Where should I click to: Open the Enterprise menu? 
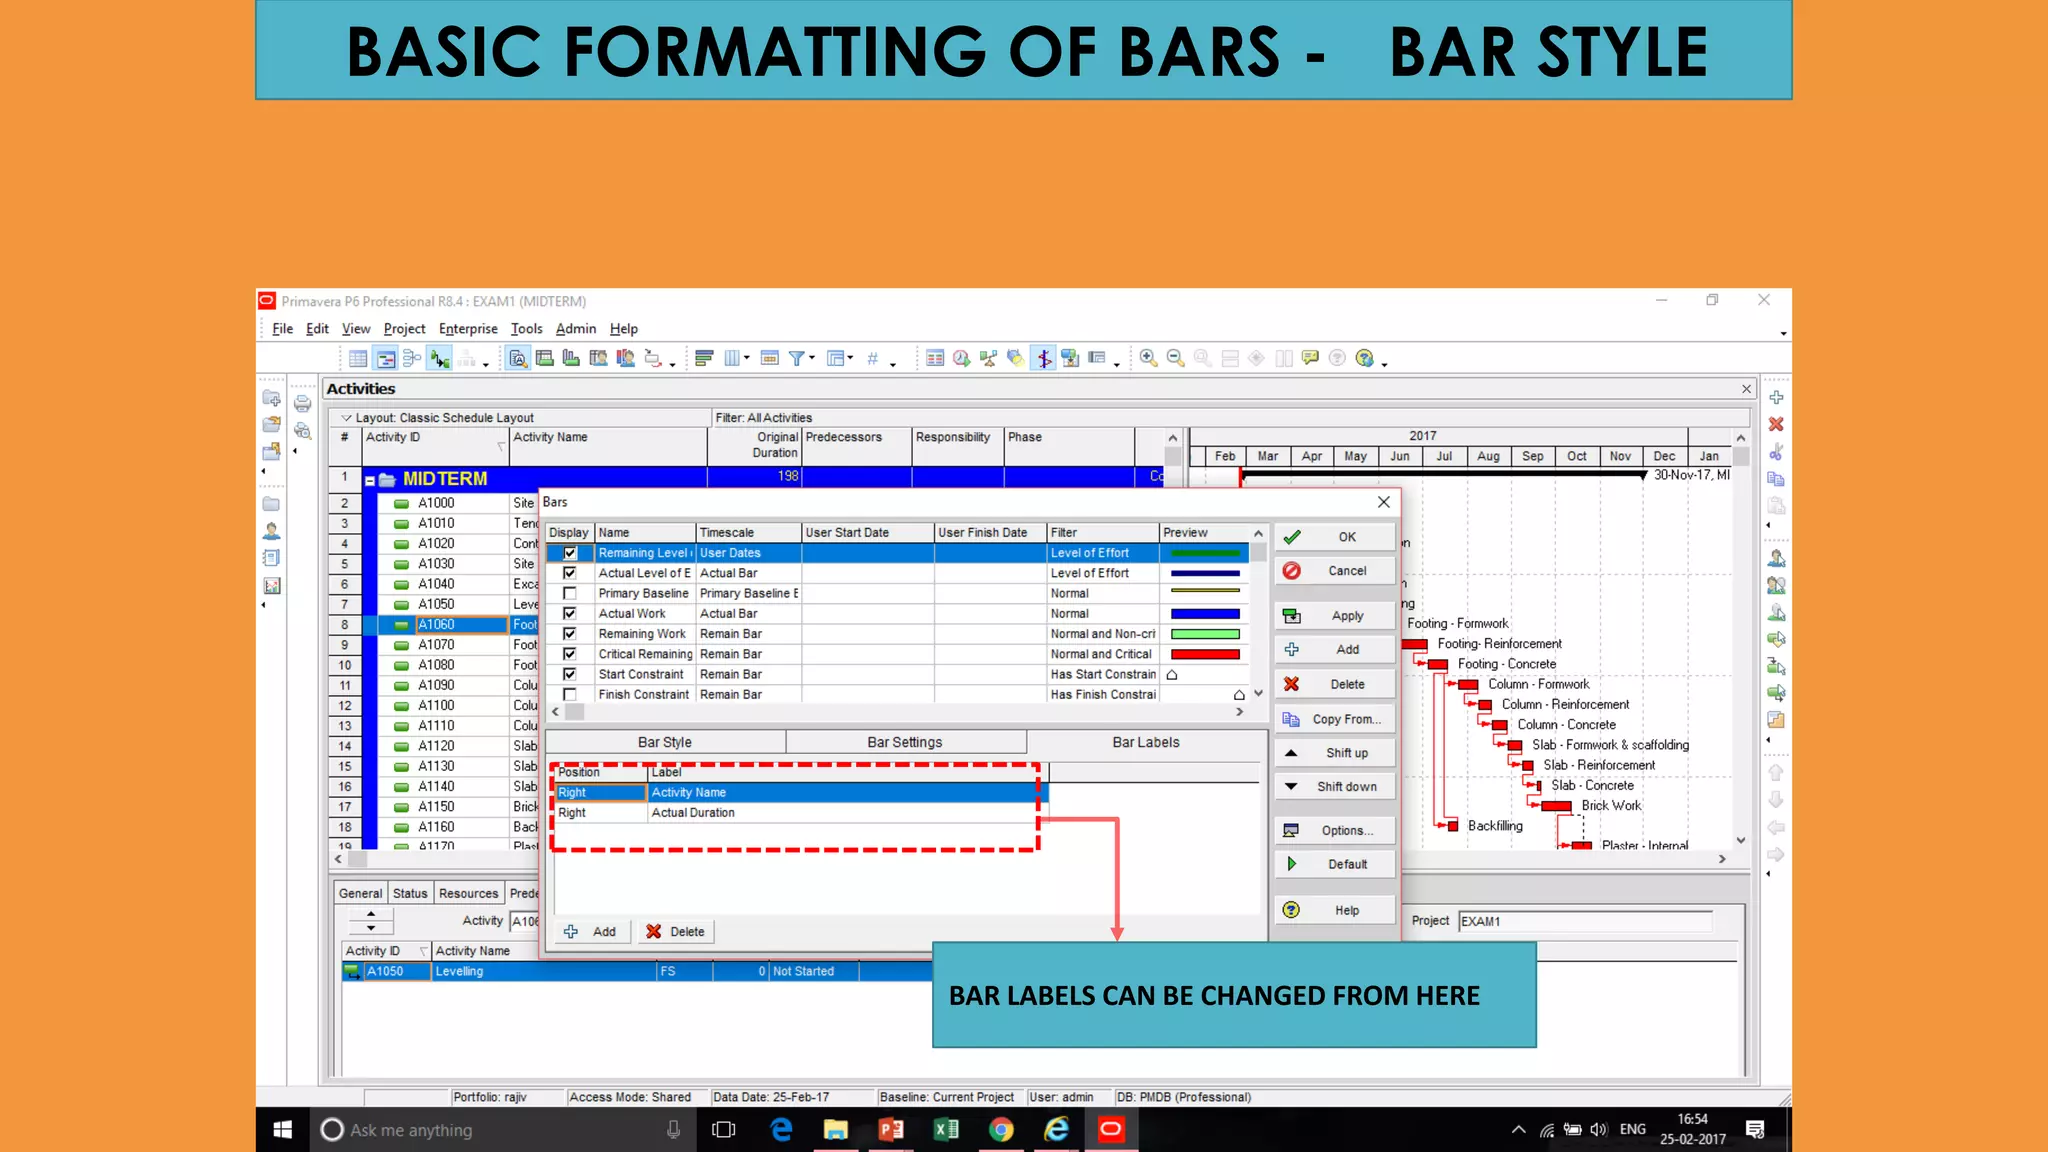(467, 329)
